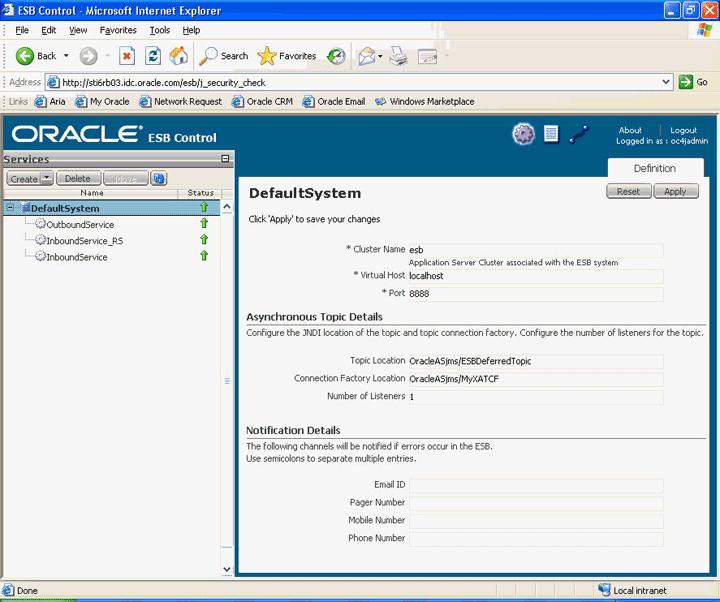Open the Oracle Email link
Viewport: 720px width, 602px height.
tap(334, 101)
